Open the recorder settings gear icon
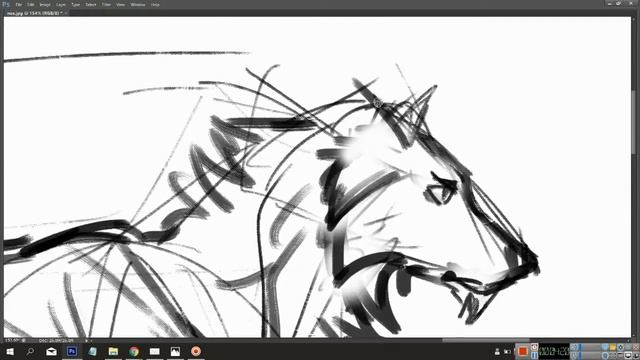The width and height of the screenshot is (640, 360). pyautogui.click(x=621, y=347)
